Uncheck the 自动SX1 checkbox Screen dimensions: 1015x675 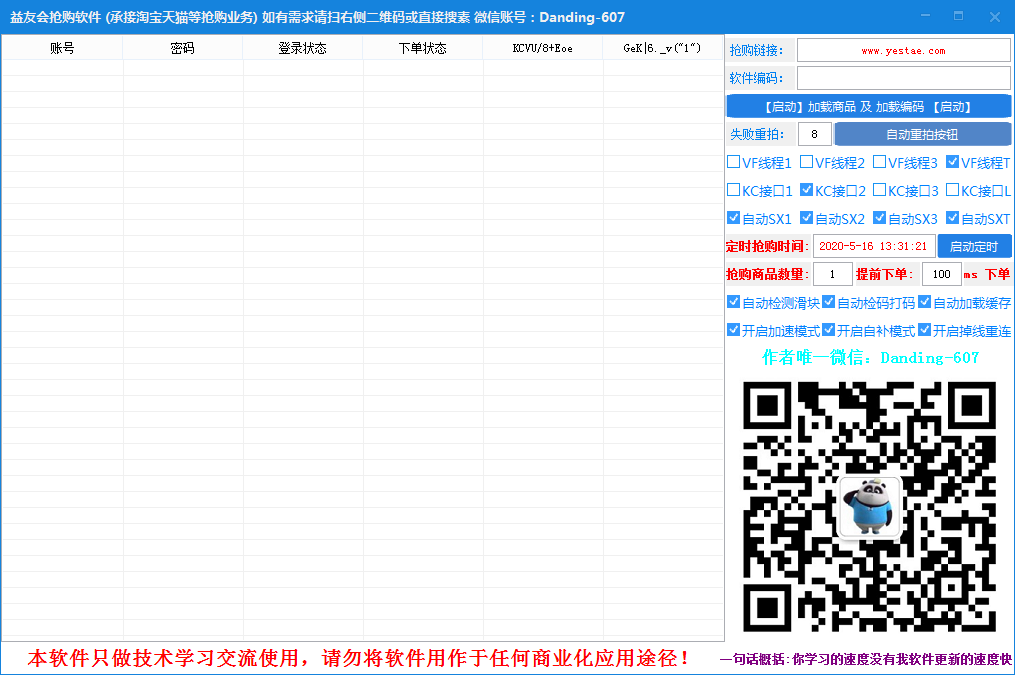pyautogui.click(x=733, y=217)
